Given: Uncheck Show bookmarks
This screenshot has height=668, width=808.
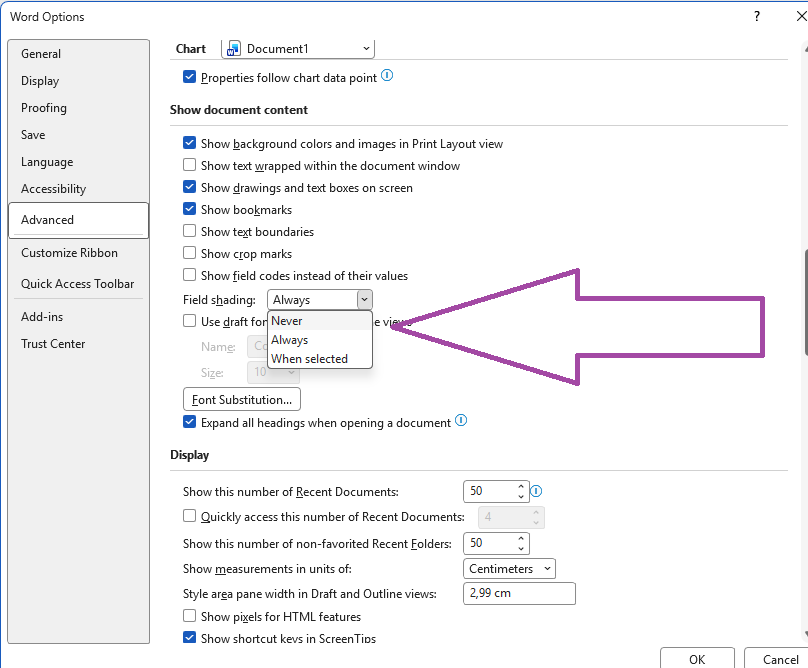Looking at the screenshot, I should click(189, 209).
